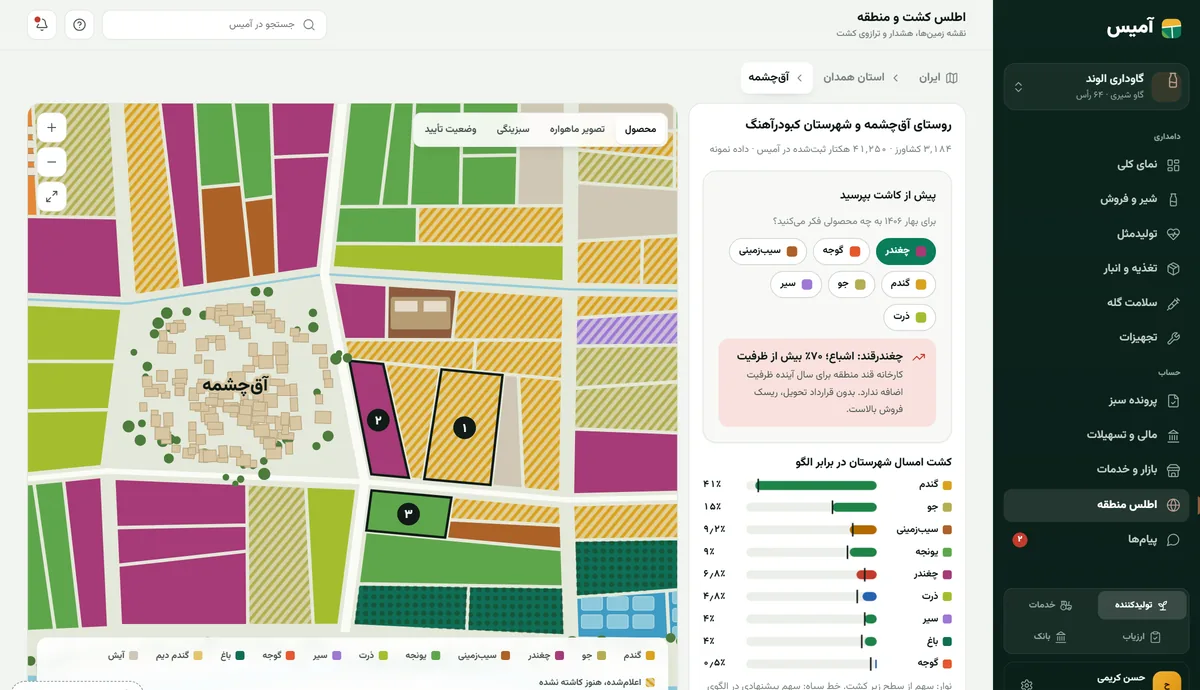Image resolution: width=1200 pixels, height=690 pixels.
Task: Open settings gear beside حسن کریمی
Action: point(1026,685)
